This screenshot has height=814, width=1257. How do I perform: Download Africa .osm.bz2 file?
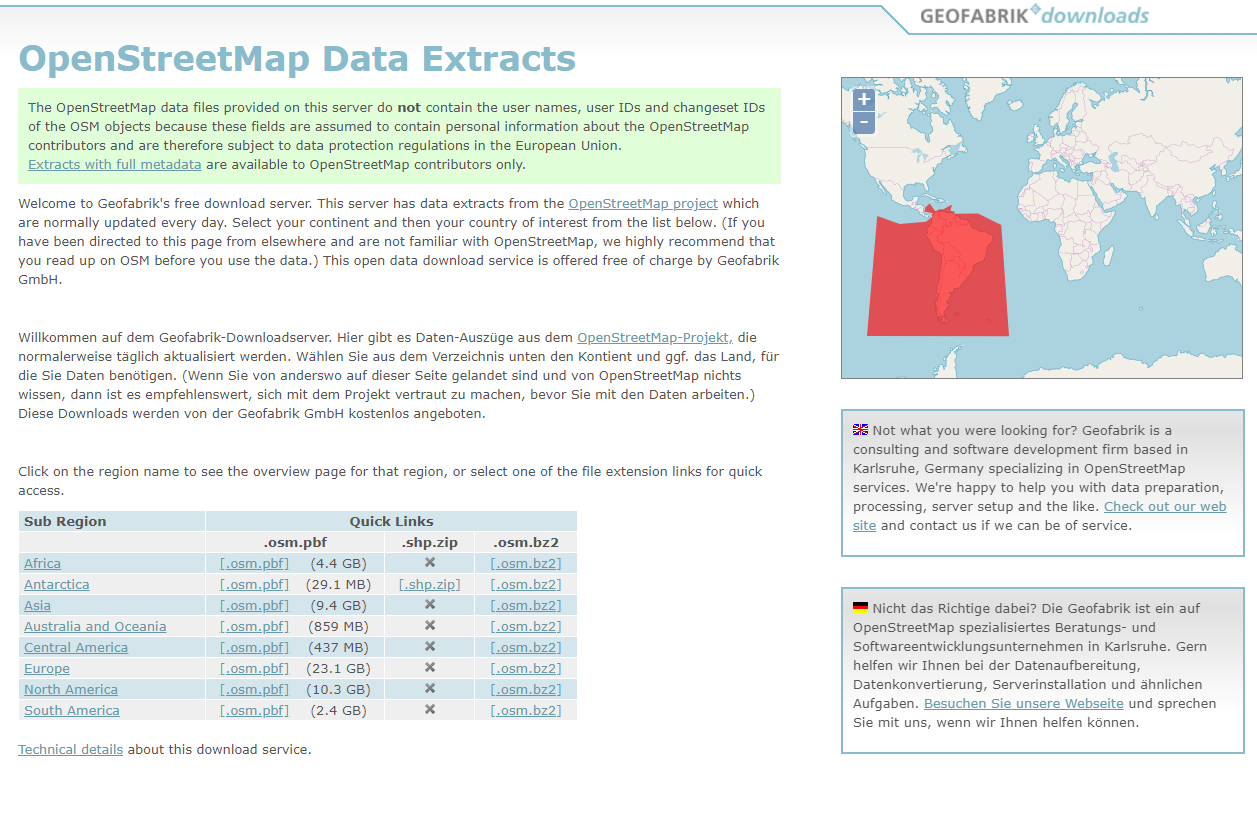pyautogui.click(x=526, y=564)
